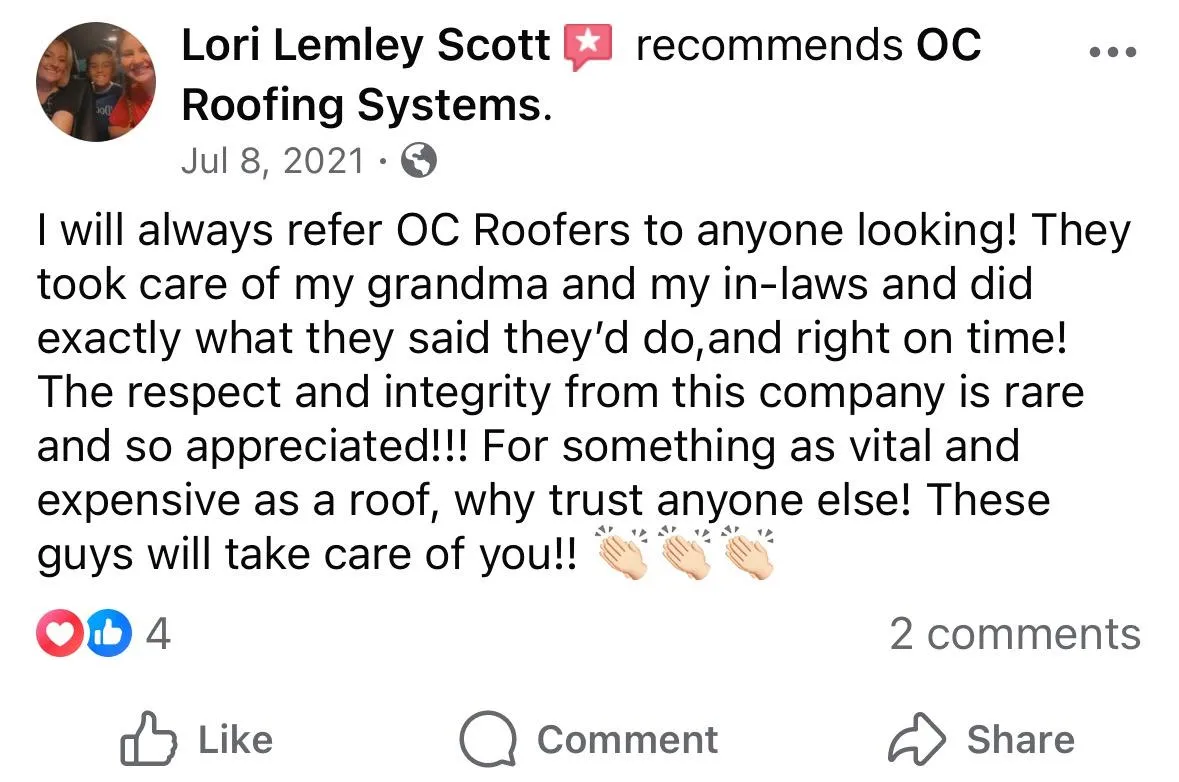1179x782 pixels.
Task: Click the blue thumbs-up reaction icon
Action: tap(109, 632)
